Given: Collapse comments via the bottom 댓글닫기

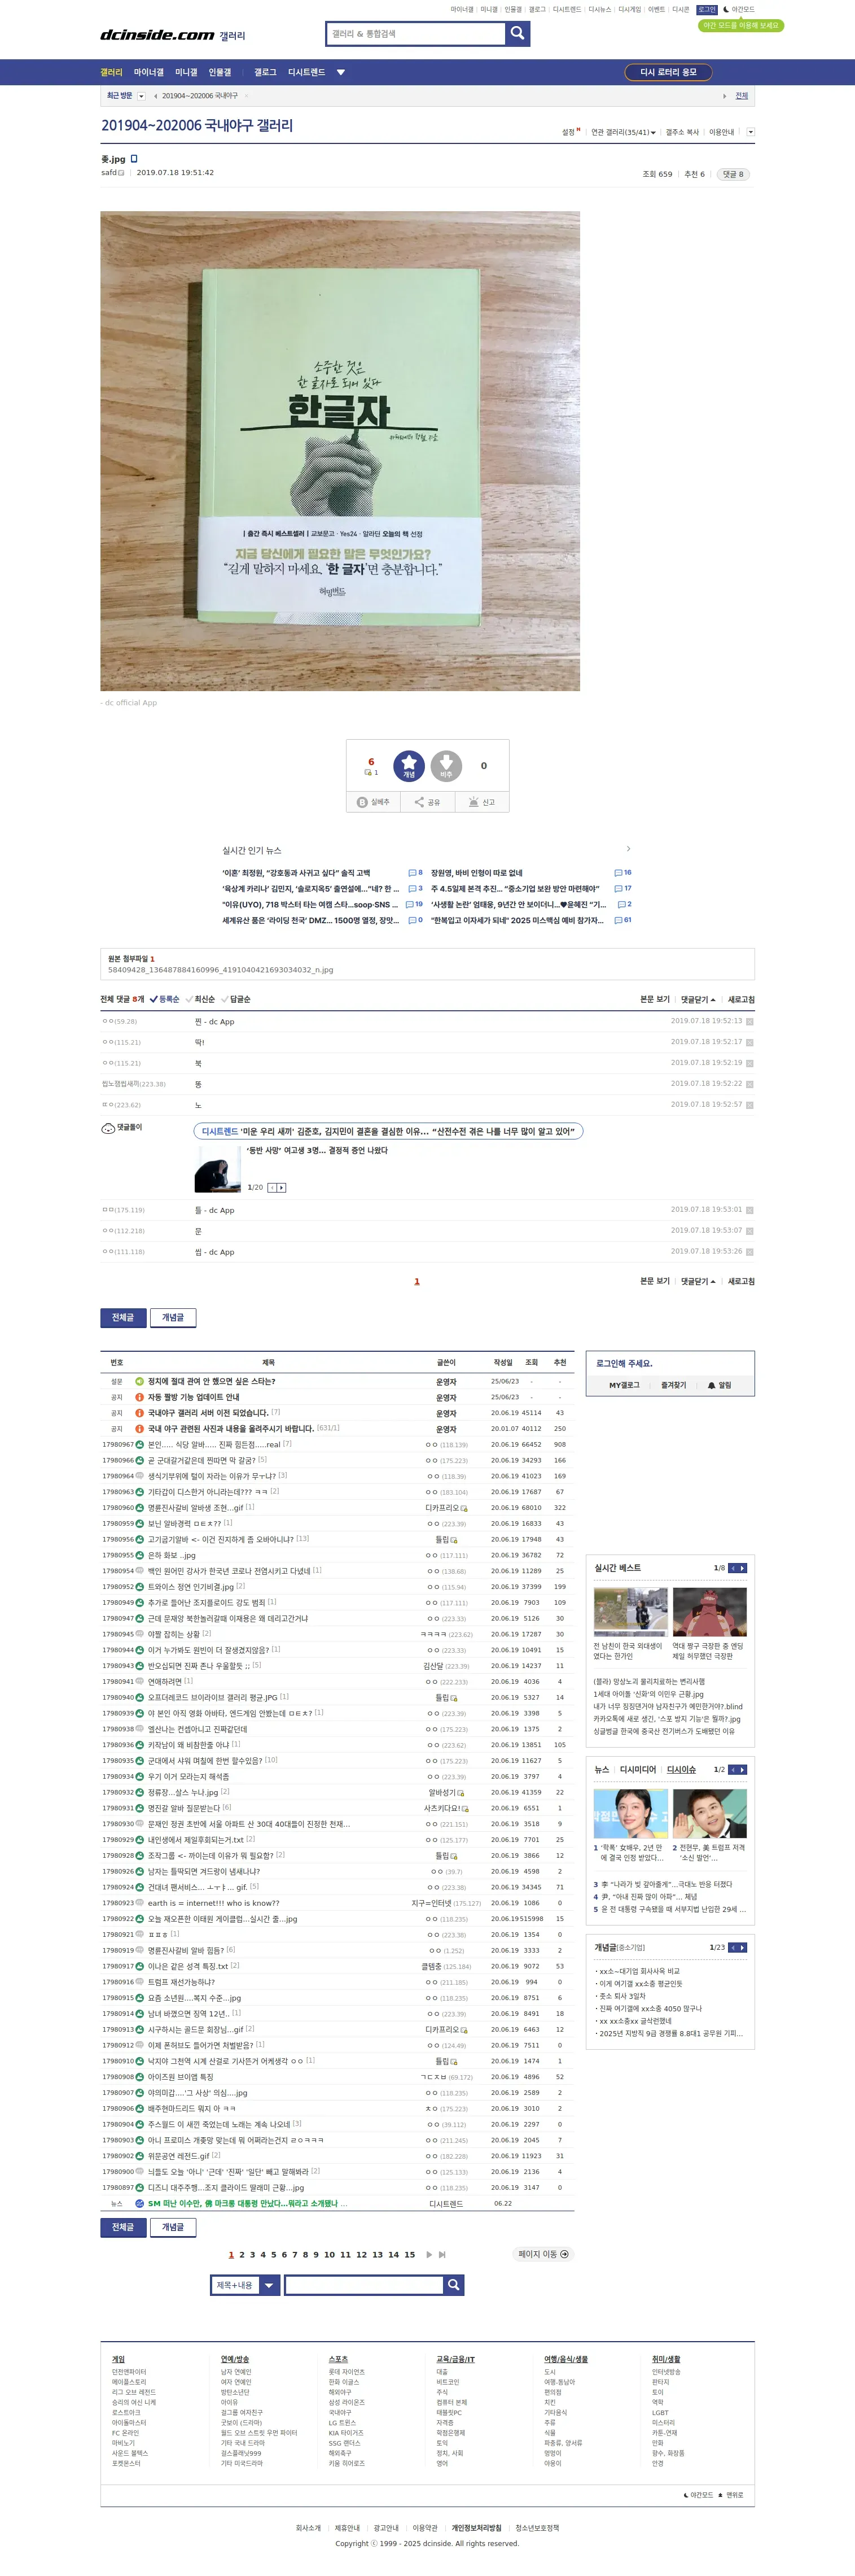Looking at the screenshot, I should click(698, 1281).
